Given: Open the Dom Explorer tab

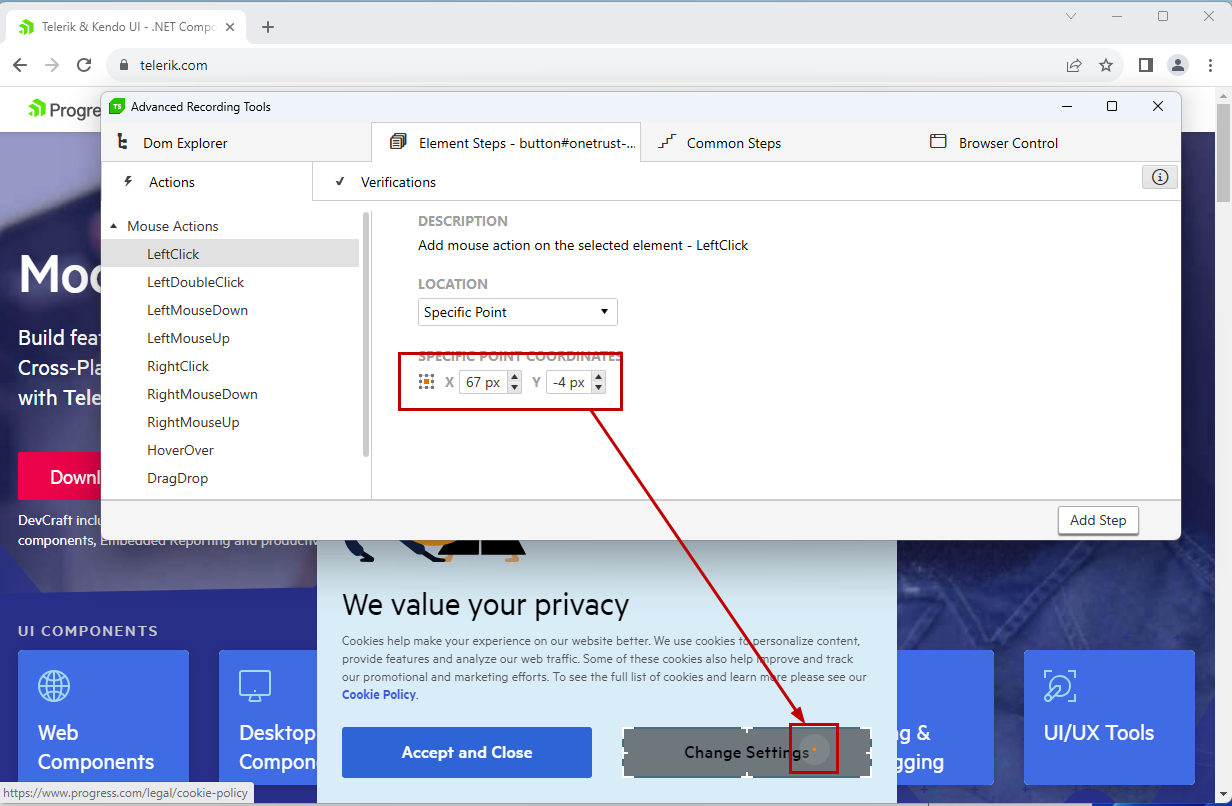Looking at the screenshot, I should [x=172, y=143].
